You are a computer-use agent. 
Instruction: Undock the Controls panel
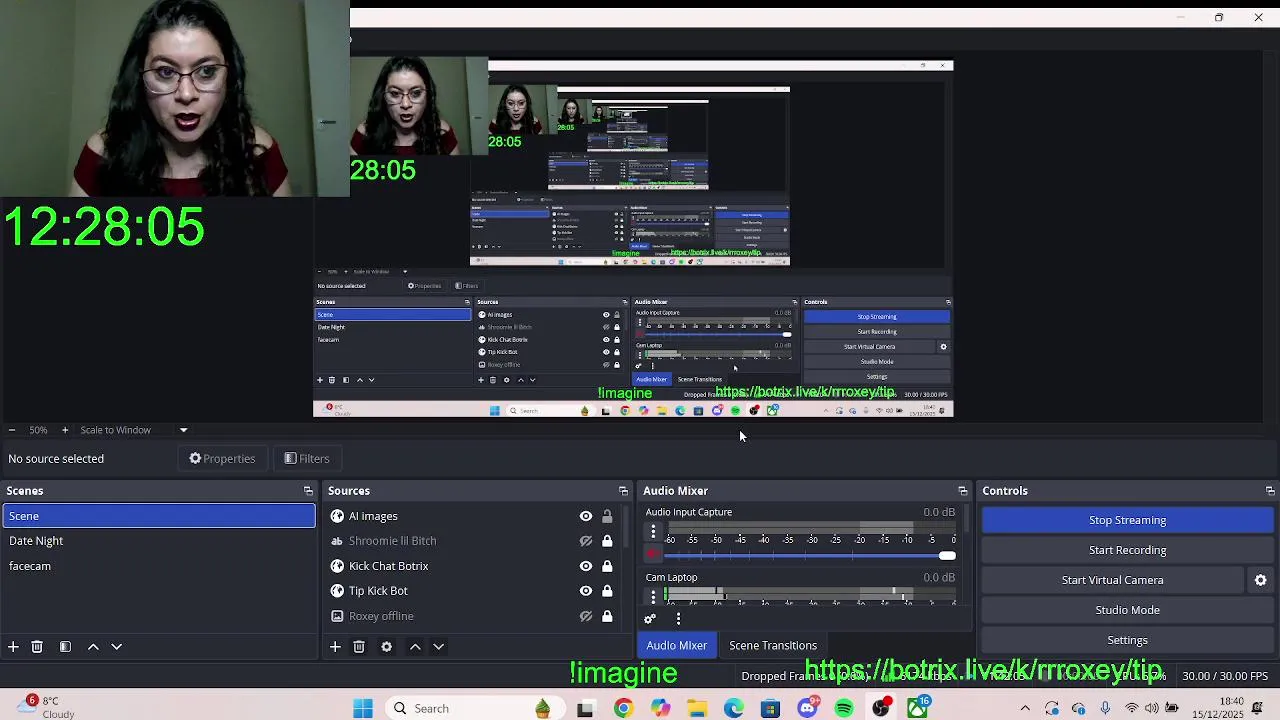pyautogui.click(x=1270, y=491)
